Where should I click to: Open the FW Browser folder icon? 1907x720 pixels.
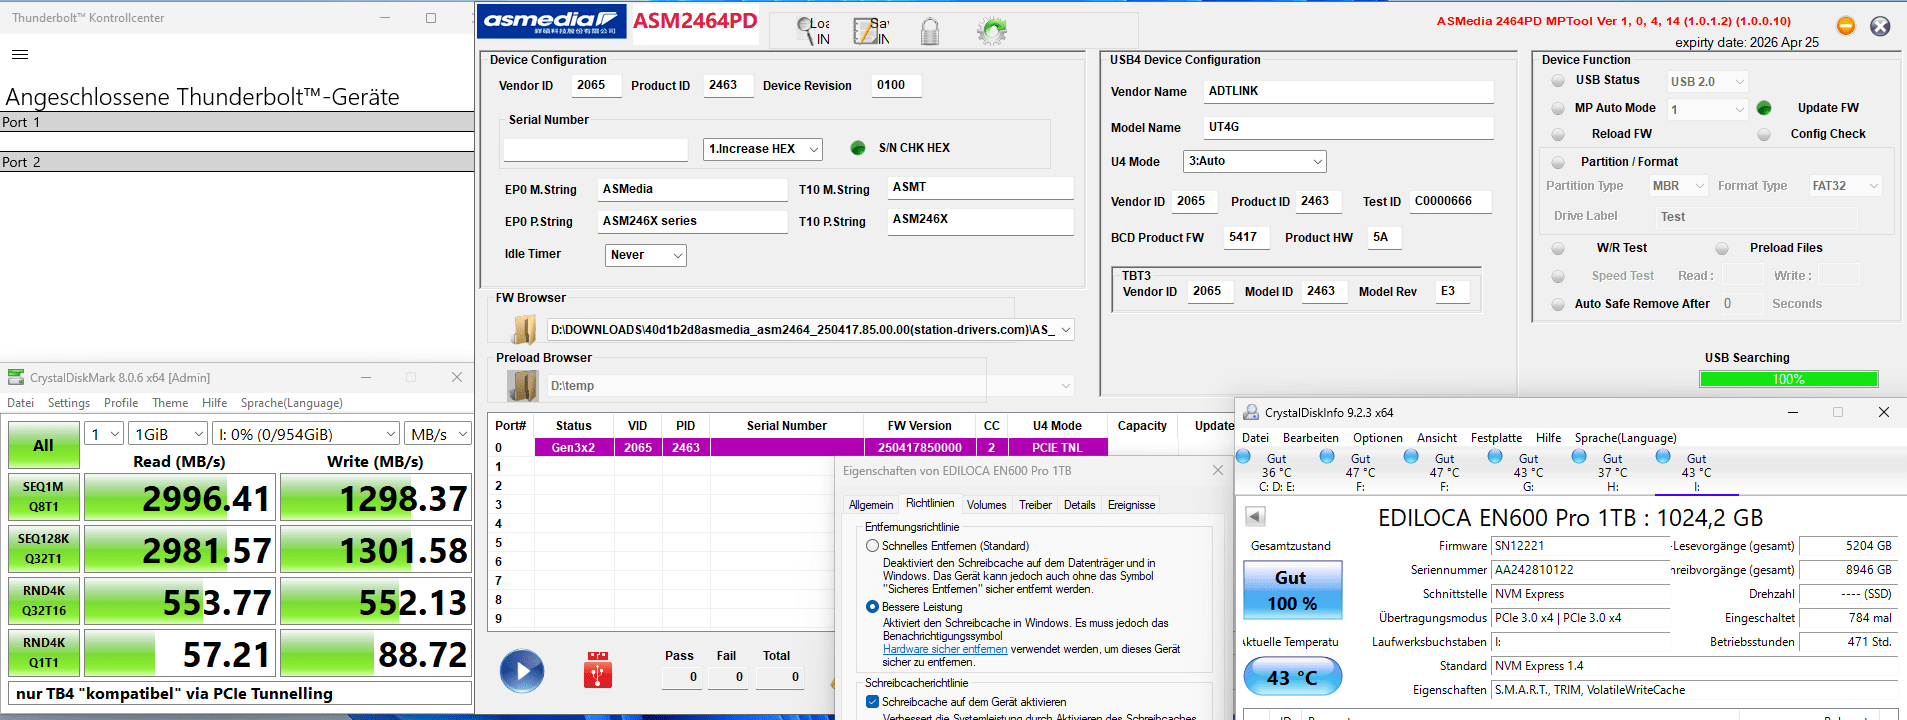523,329
